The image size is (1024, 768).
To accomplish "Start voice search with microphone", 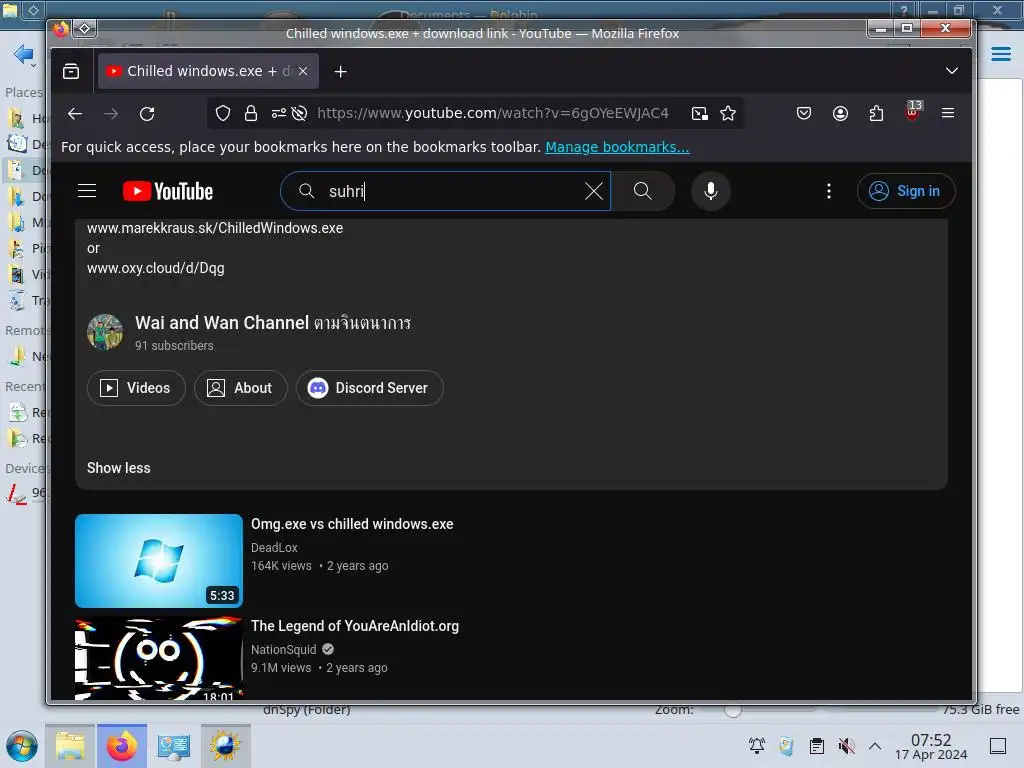I will click(x=711, y=191).
